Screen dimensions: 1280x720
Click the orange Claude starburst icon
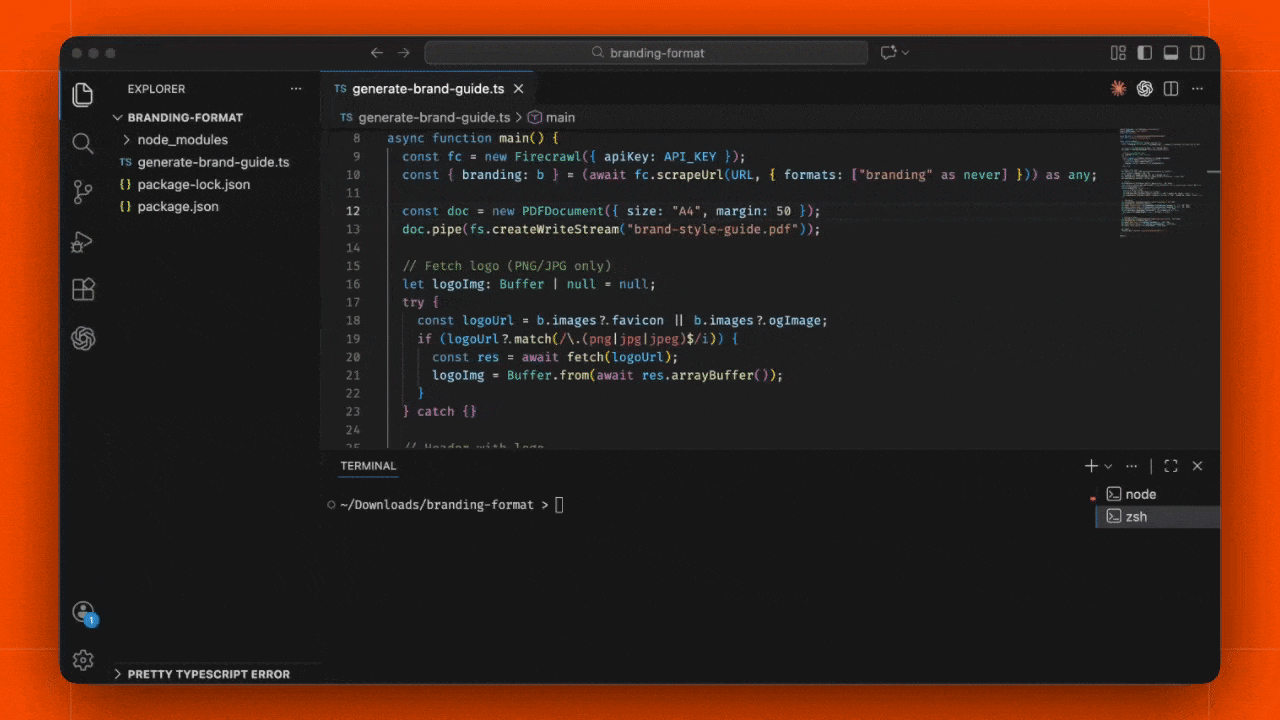(x=1119, y=89)
